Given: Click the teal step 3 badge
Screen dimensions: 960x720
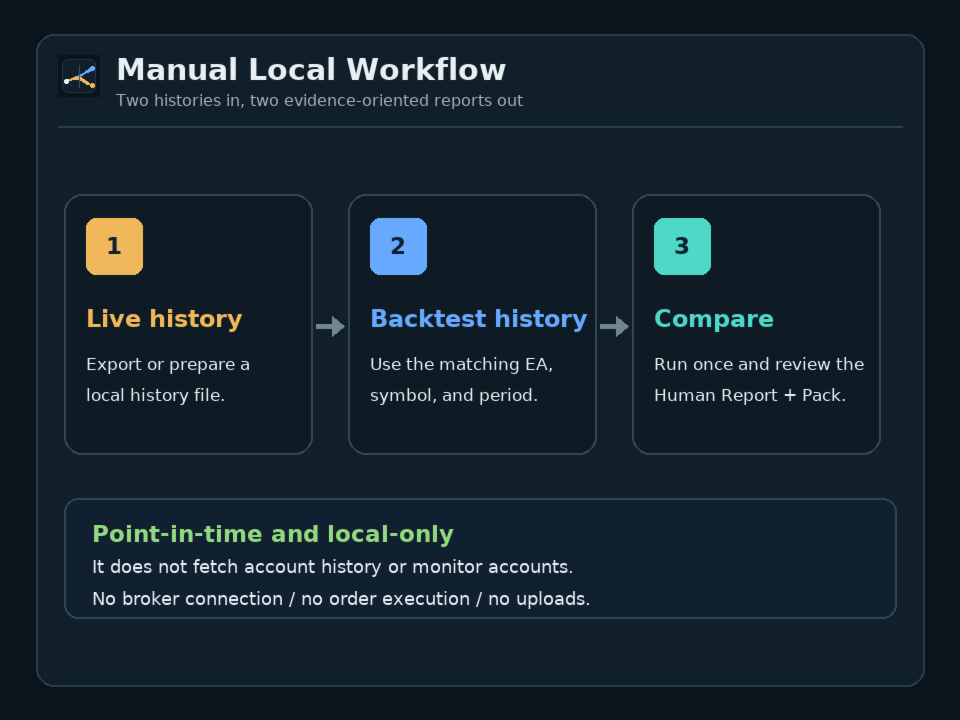Looking at the screenshot, I should (683, 246).
